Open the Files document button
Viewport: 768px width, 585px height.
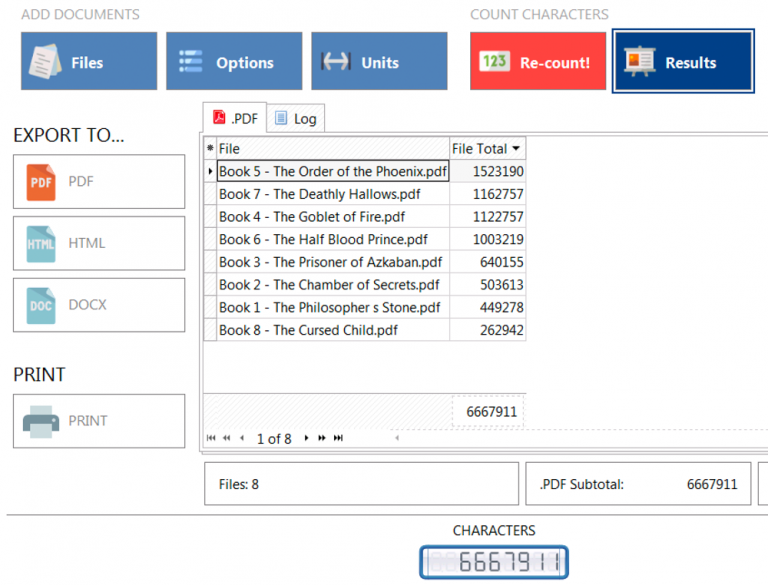89,61
